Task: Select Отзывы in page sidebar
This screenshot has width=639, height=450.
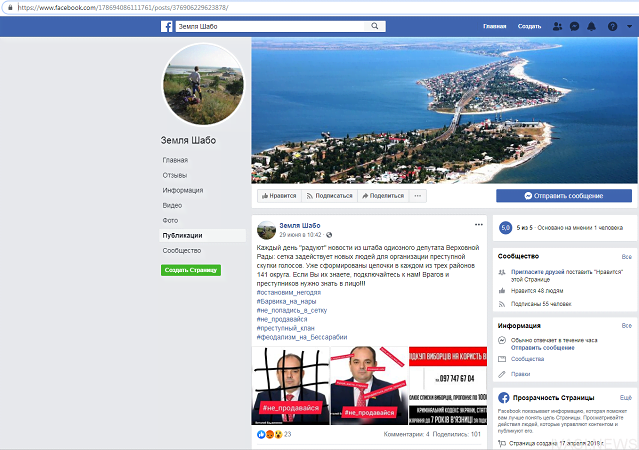Action: (x=175, y=175)
